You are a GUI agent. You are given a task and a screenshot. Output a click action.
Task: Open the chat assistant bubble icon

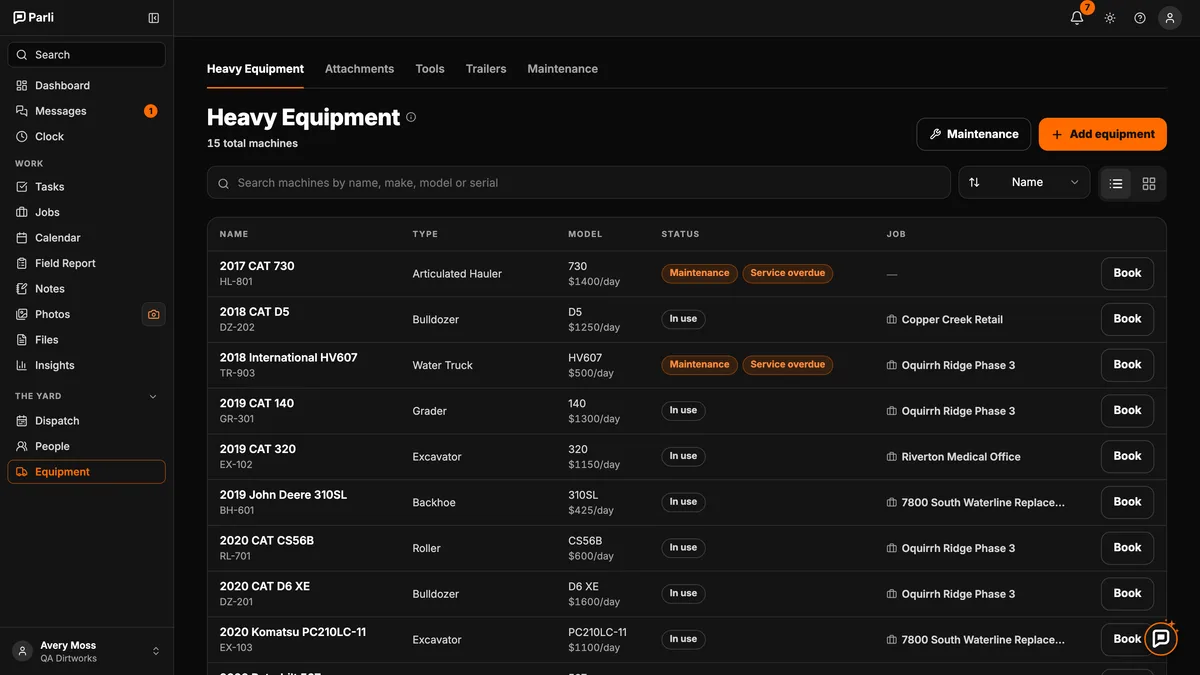(x=1161, y=638)
